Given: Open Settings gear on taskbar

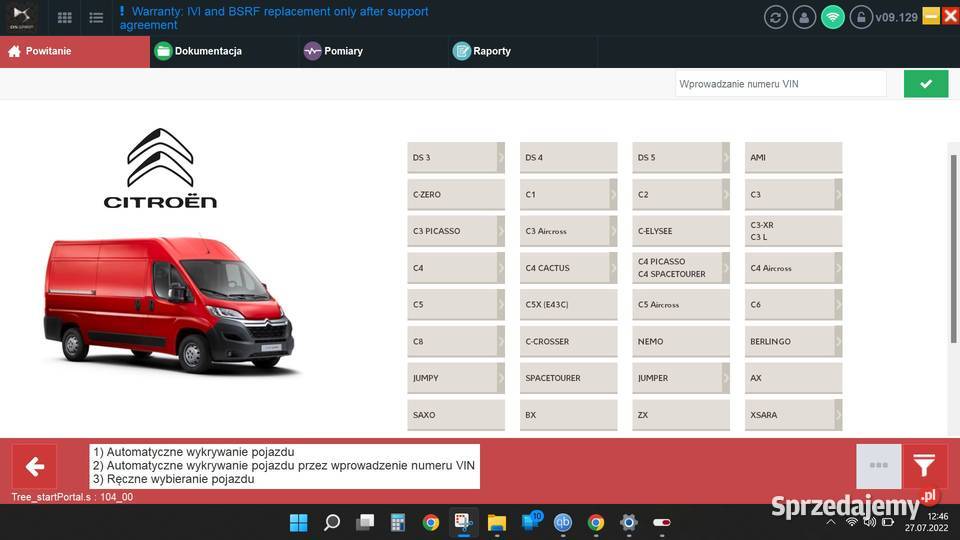Looking at the screenshot, I should click(x=629, y=522).
